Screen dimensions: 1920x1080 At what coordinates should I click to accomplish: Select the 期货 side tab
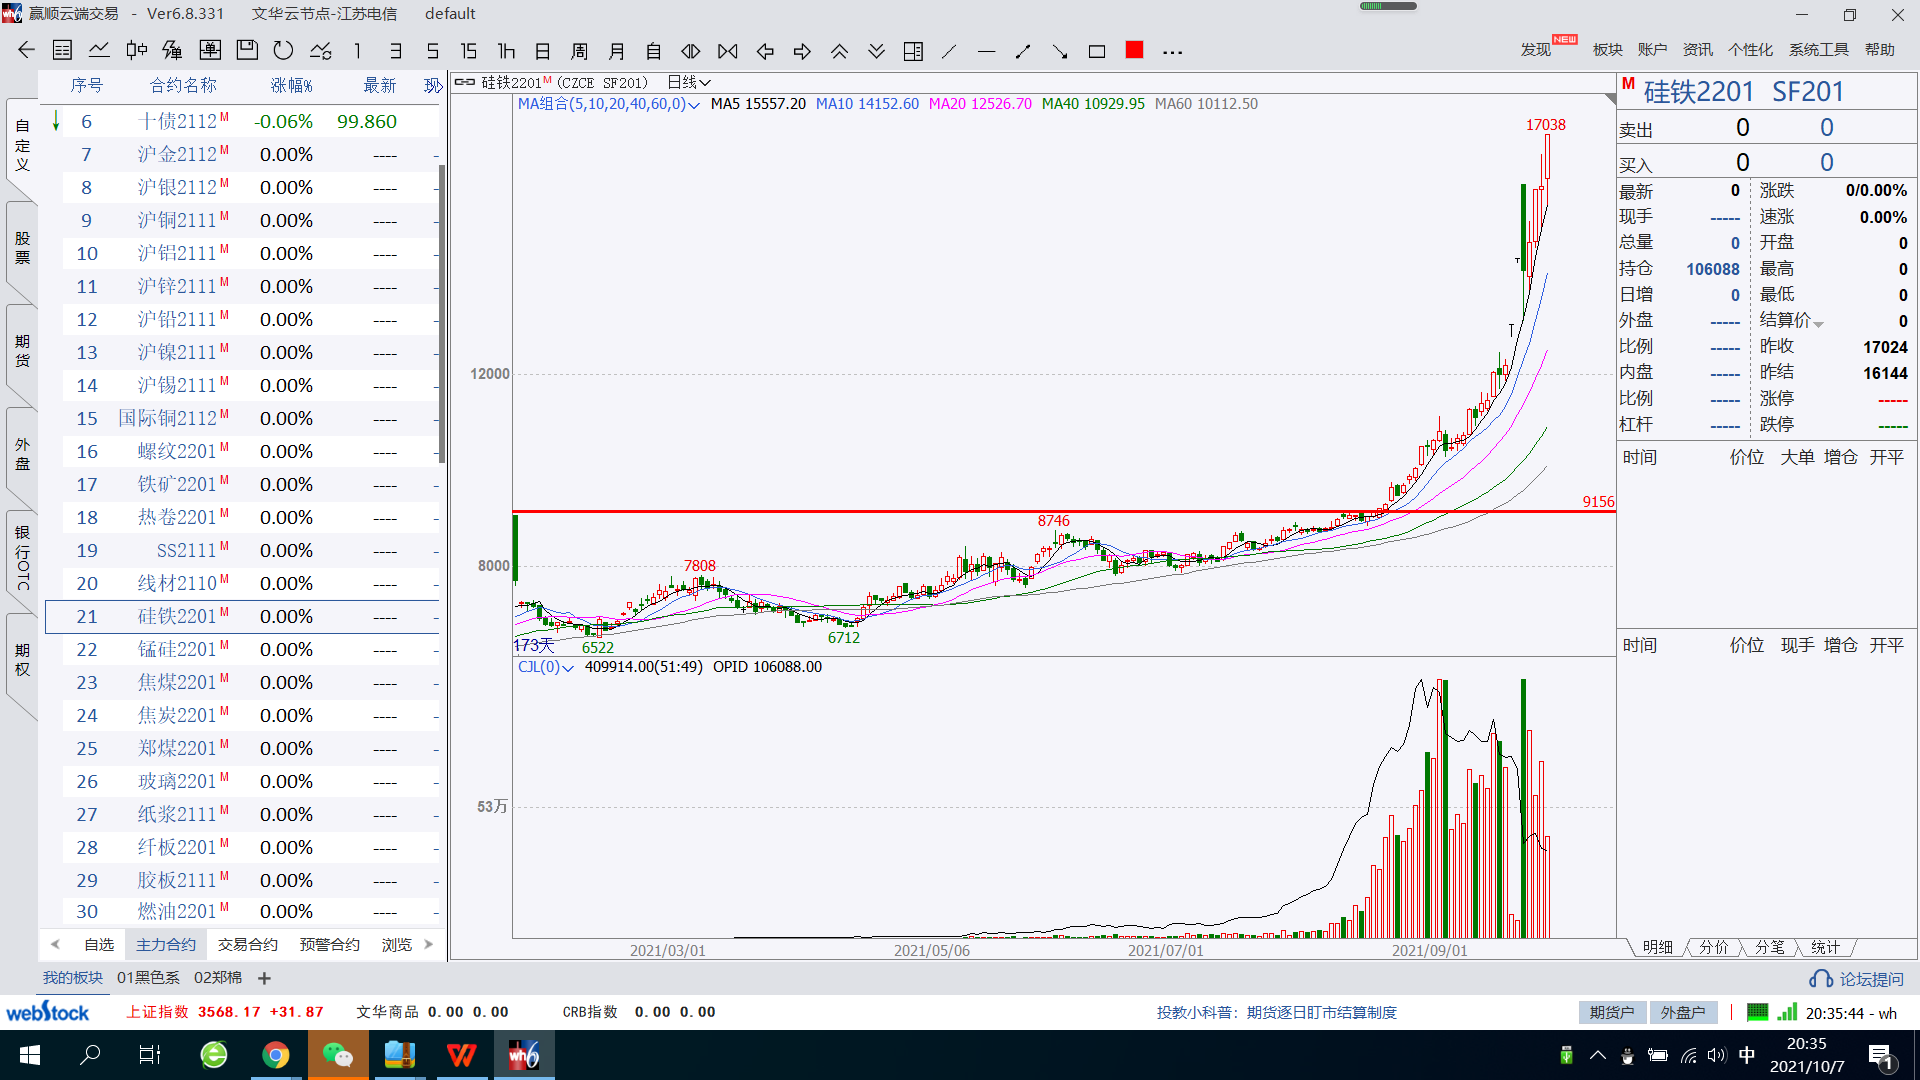point(22,351)
